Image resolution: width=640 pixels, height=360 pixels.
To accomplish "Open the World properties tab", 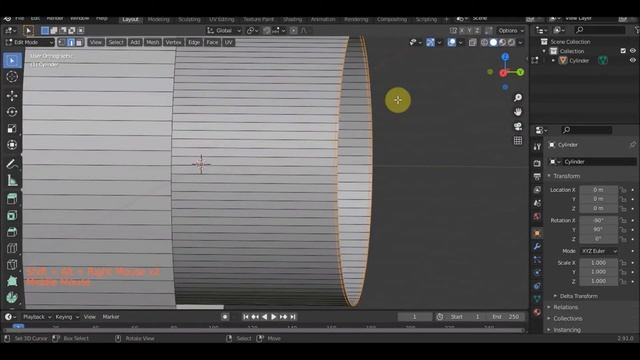I will coord(537,216).
